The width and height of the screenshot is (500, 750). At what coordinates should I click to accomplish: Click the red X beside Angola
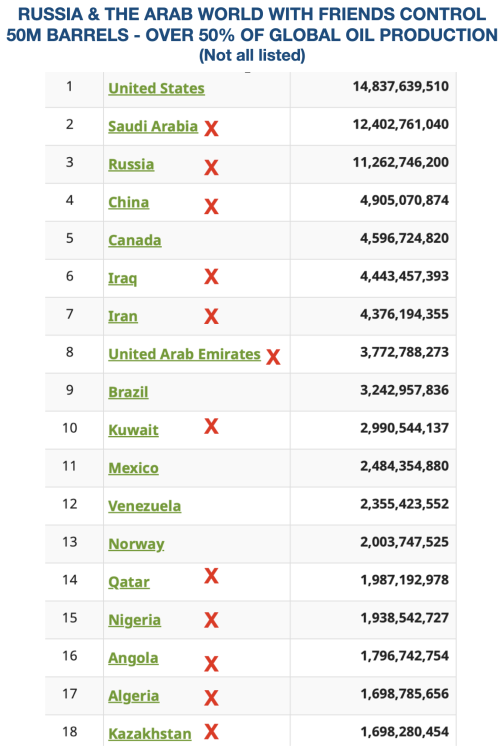pyautogui.click(x=211, y=664)
